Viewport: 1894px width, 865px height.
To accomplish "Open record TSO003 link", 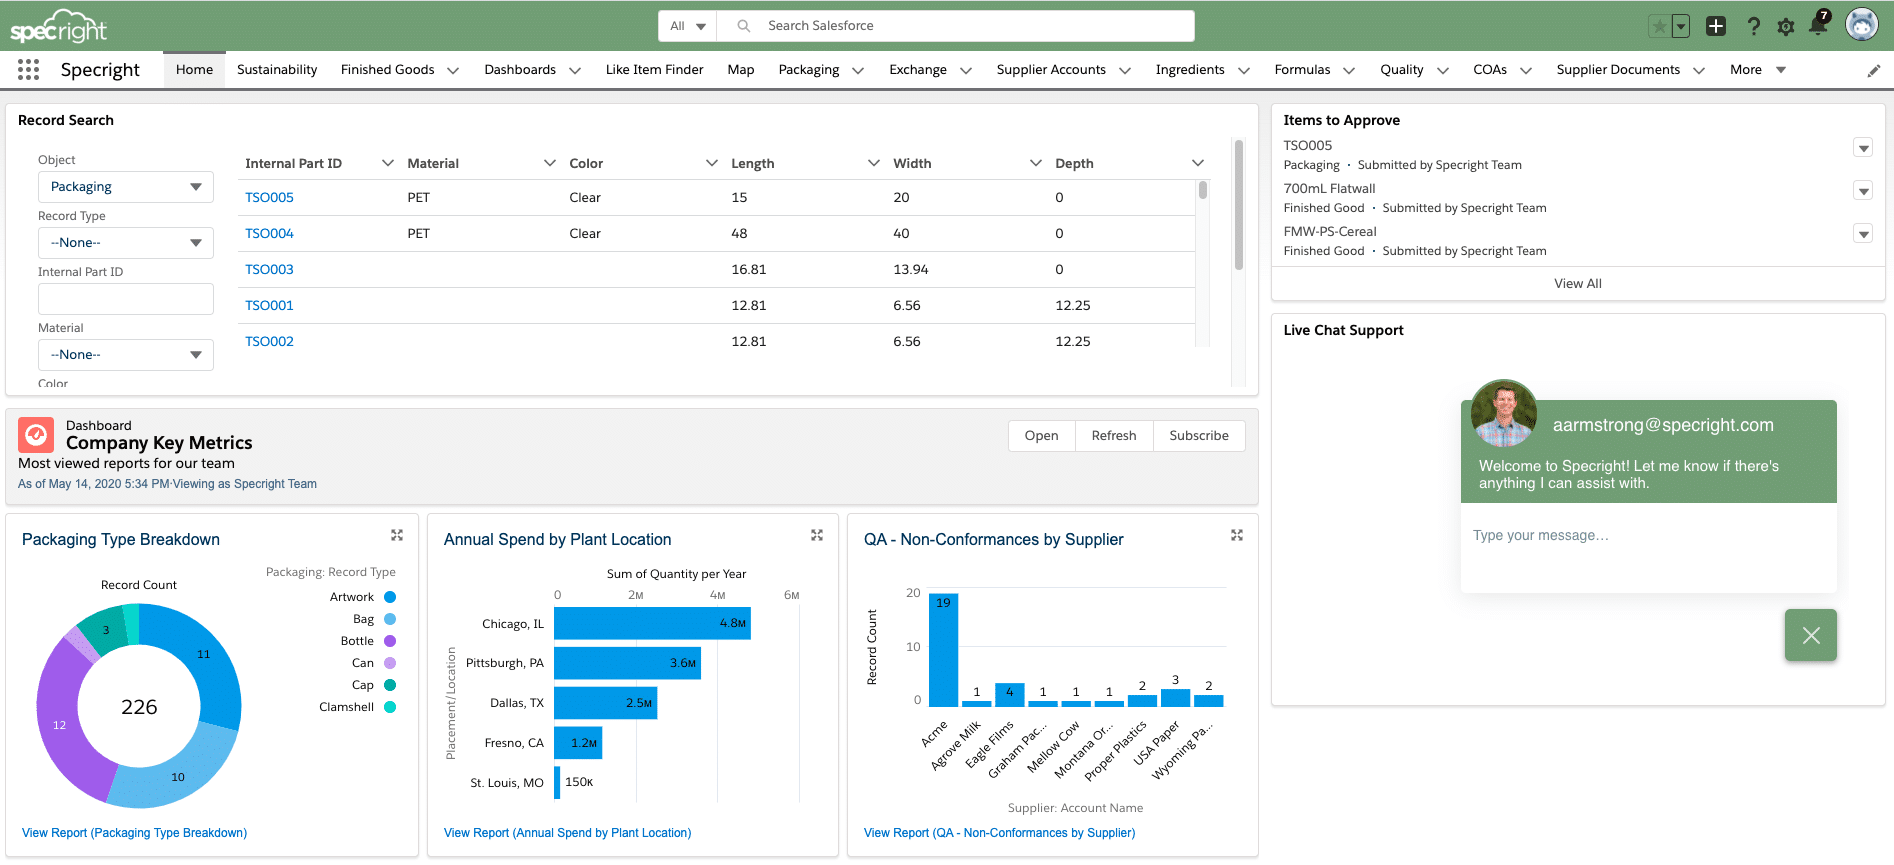I will (x=269, y=270).
